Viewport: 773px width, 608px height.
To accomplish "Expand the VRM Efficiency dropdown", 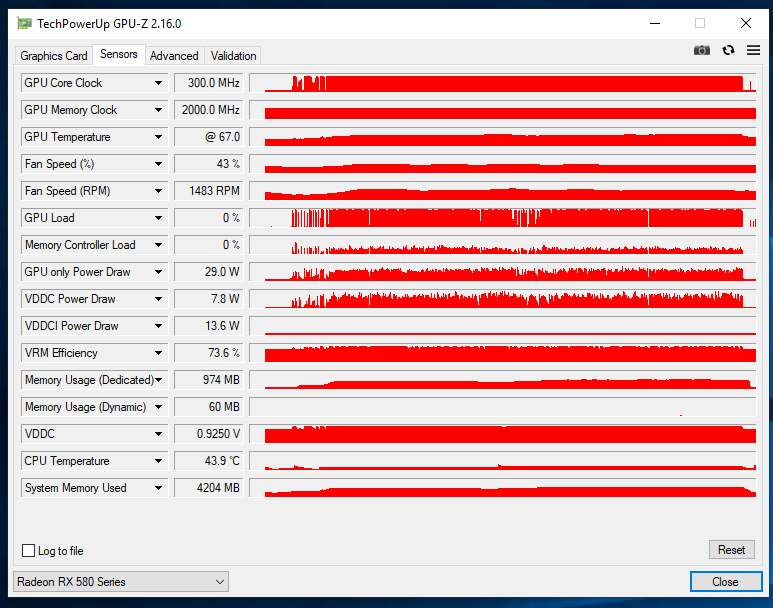I will [158, 353].
